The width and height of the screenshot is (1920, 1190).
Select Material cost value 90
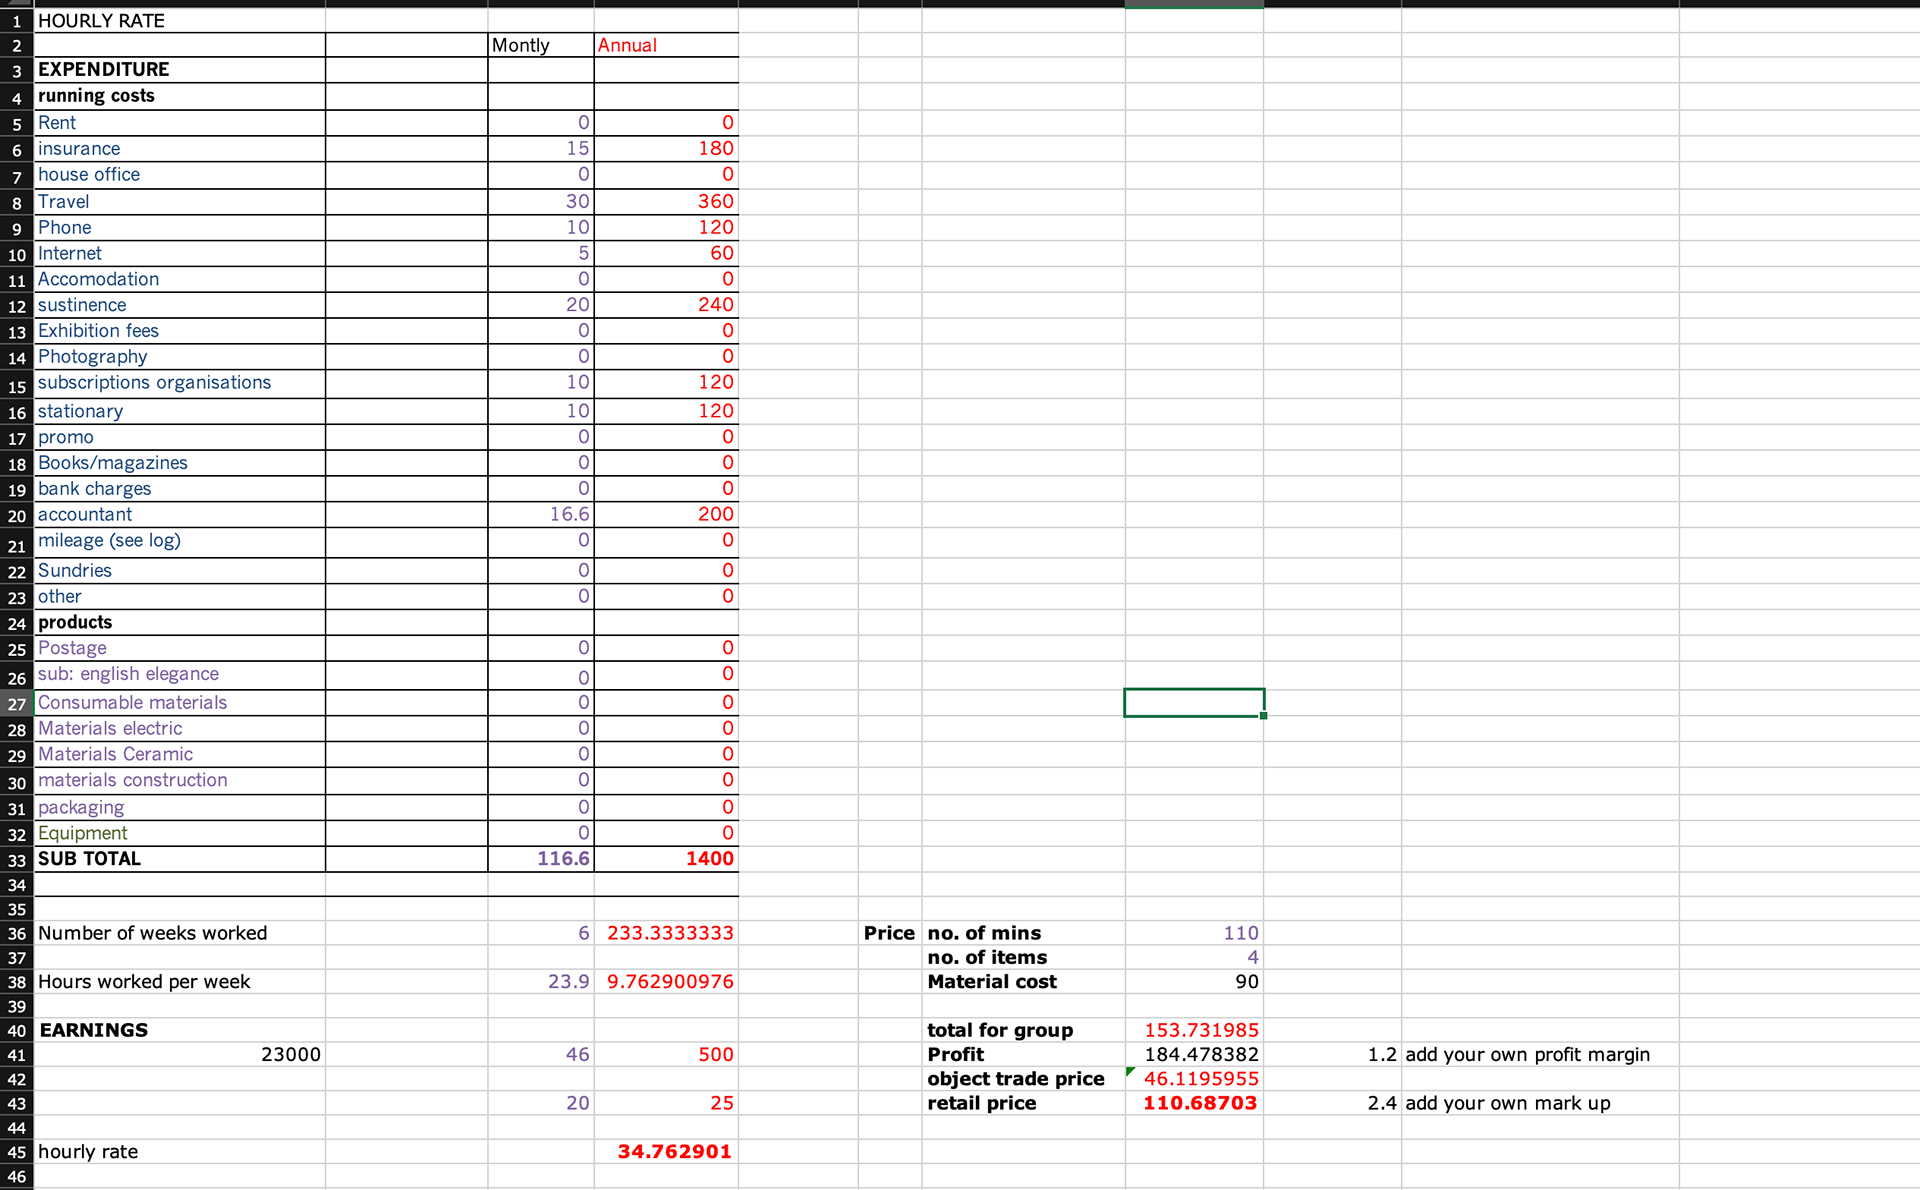[x=1194, y=982]
